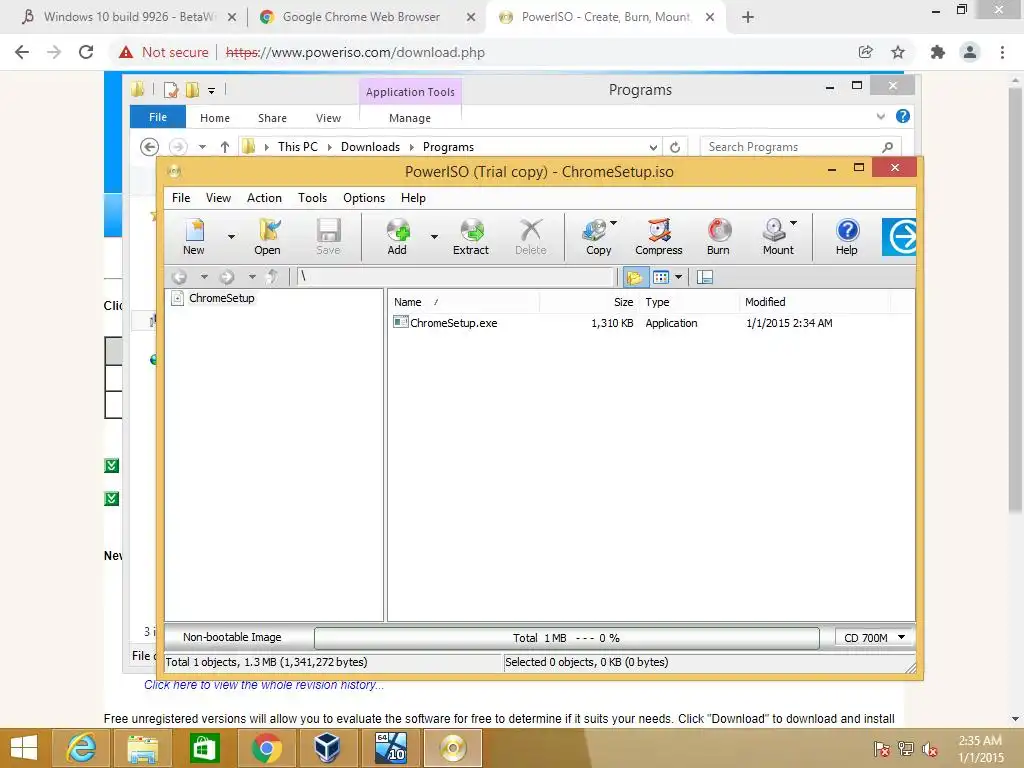Open the CD 700M media size dropdown
The width and height of the screenshot is (1024, 768).
(874, 637)
